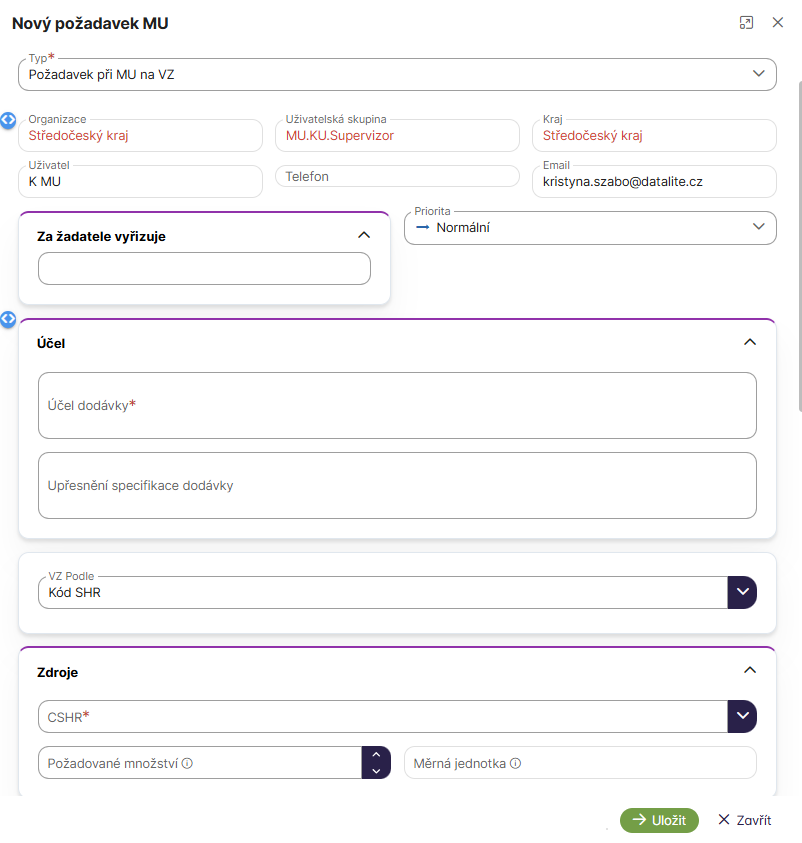Click info icon next to Měrná jednotka

[x=515, y=763]
